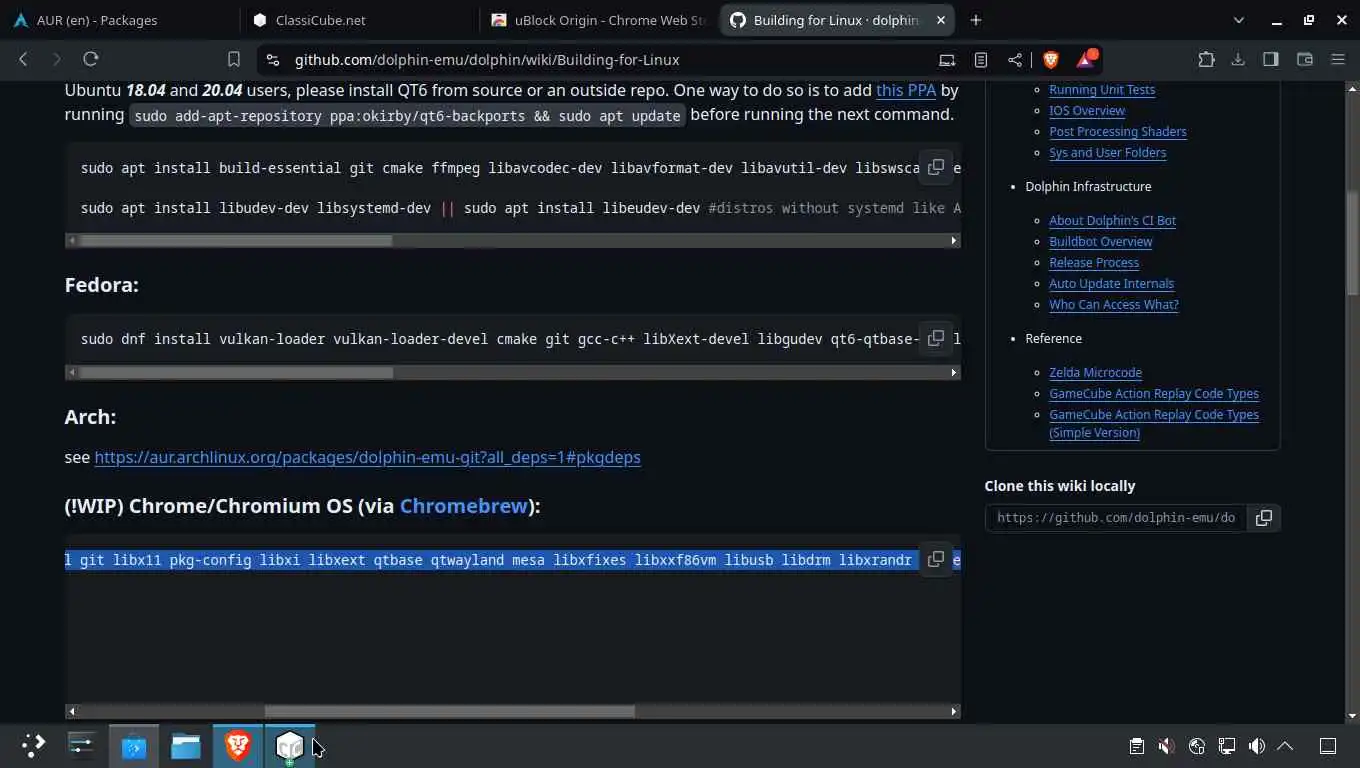Screen dimensions: 1360x768
Task: Click the muted audio tray icon
Action: tap(1166, 746)
